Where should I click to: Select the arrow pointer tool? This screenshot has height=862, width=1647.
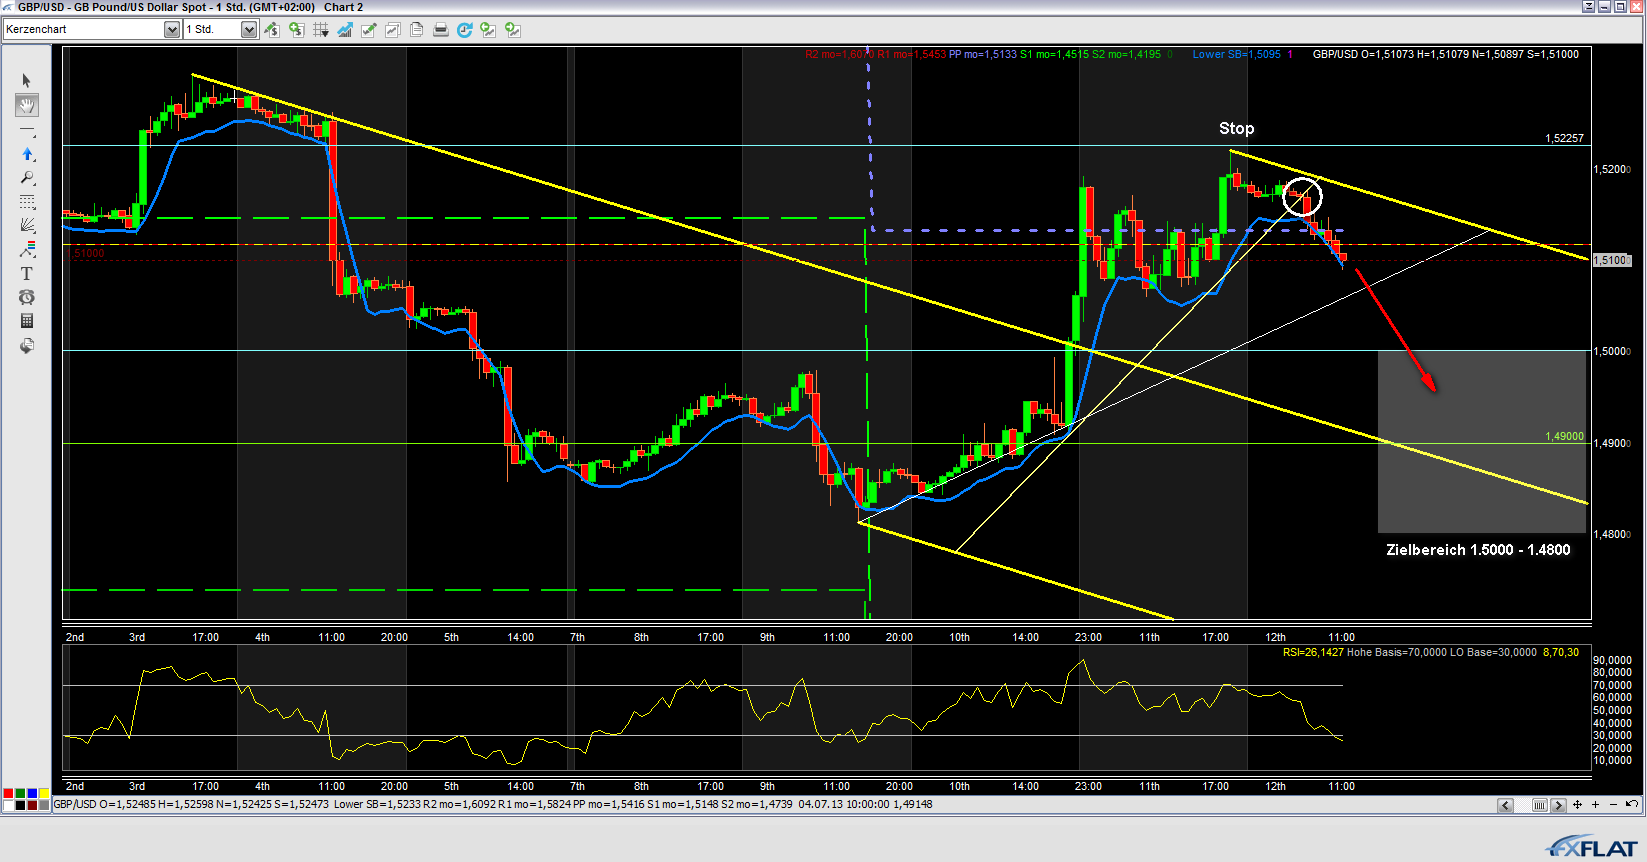point(27,81)
